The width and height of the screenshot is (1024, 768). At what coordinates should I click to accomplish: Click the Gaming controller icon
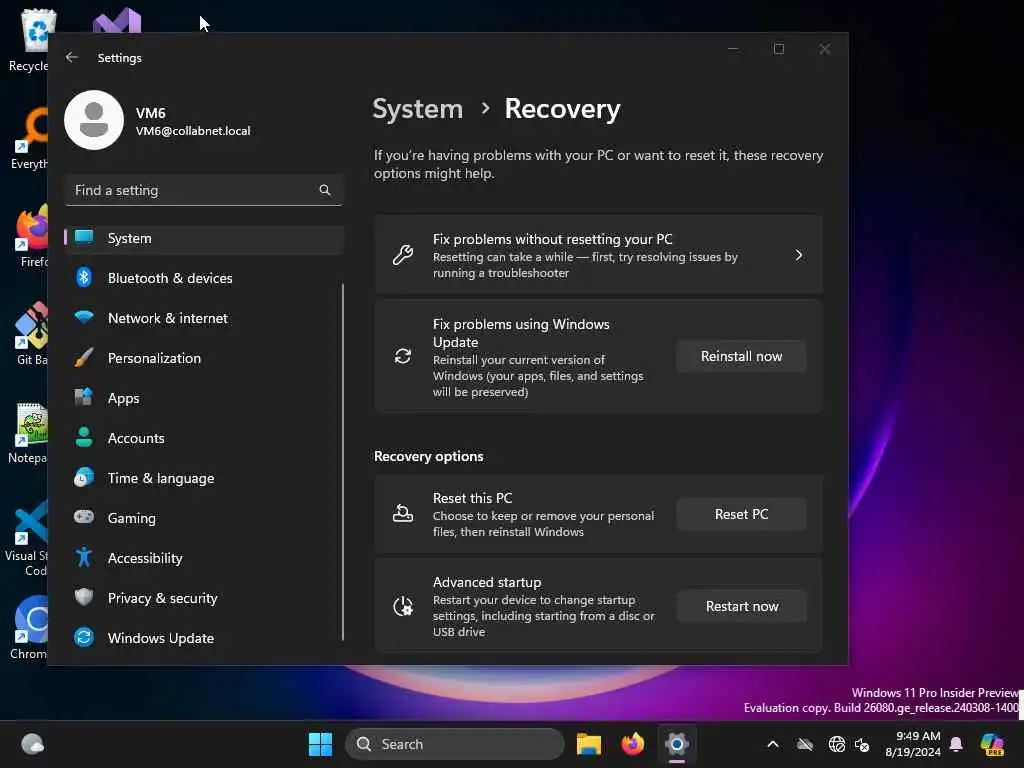[84, 517]
